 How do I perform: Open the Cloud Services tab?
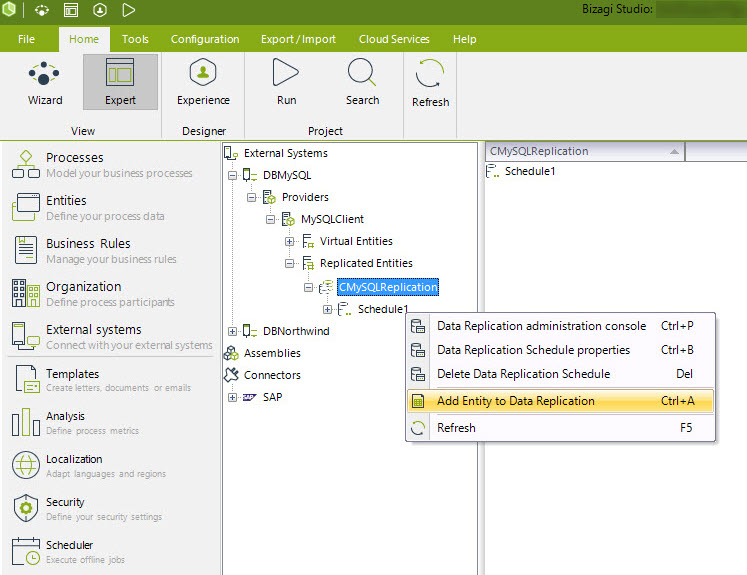point(394,39)
